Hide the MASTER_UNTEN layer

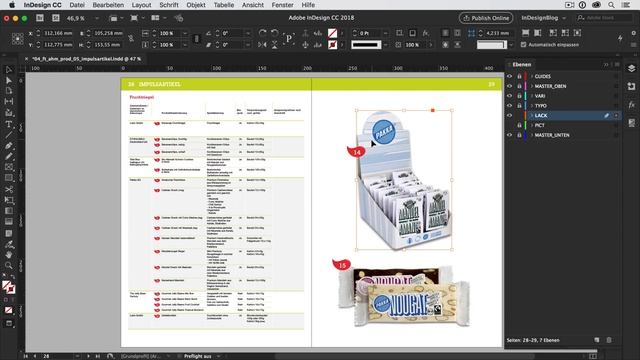coord(509,135)
